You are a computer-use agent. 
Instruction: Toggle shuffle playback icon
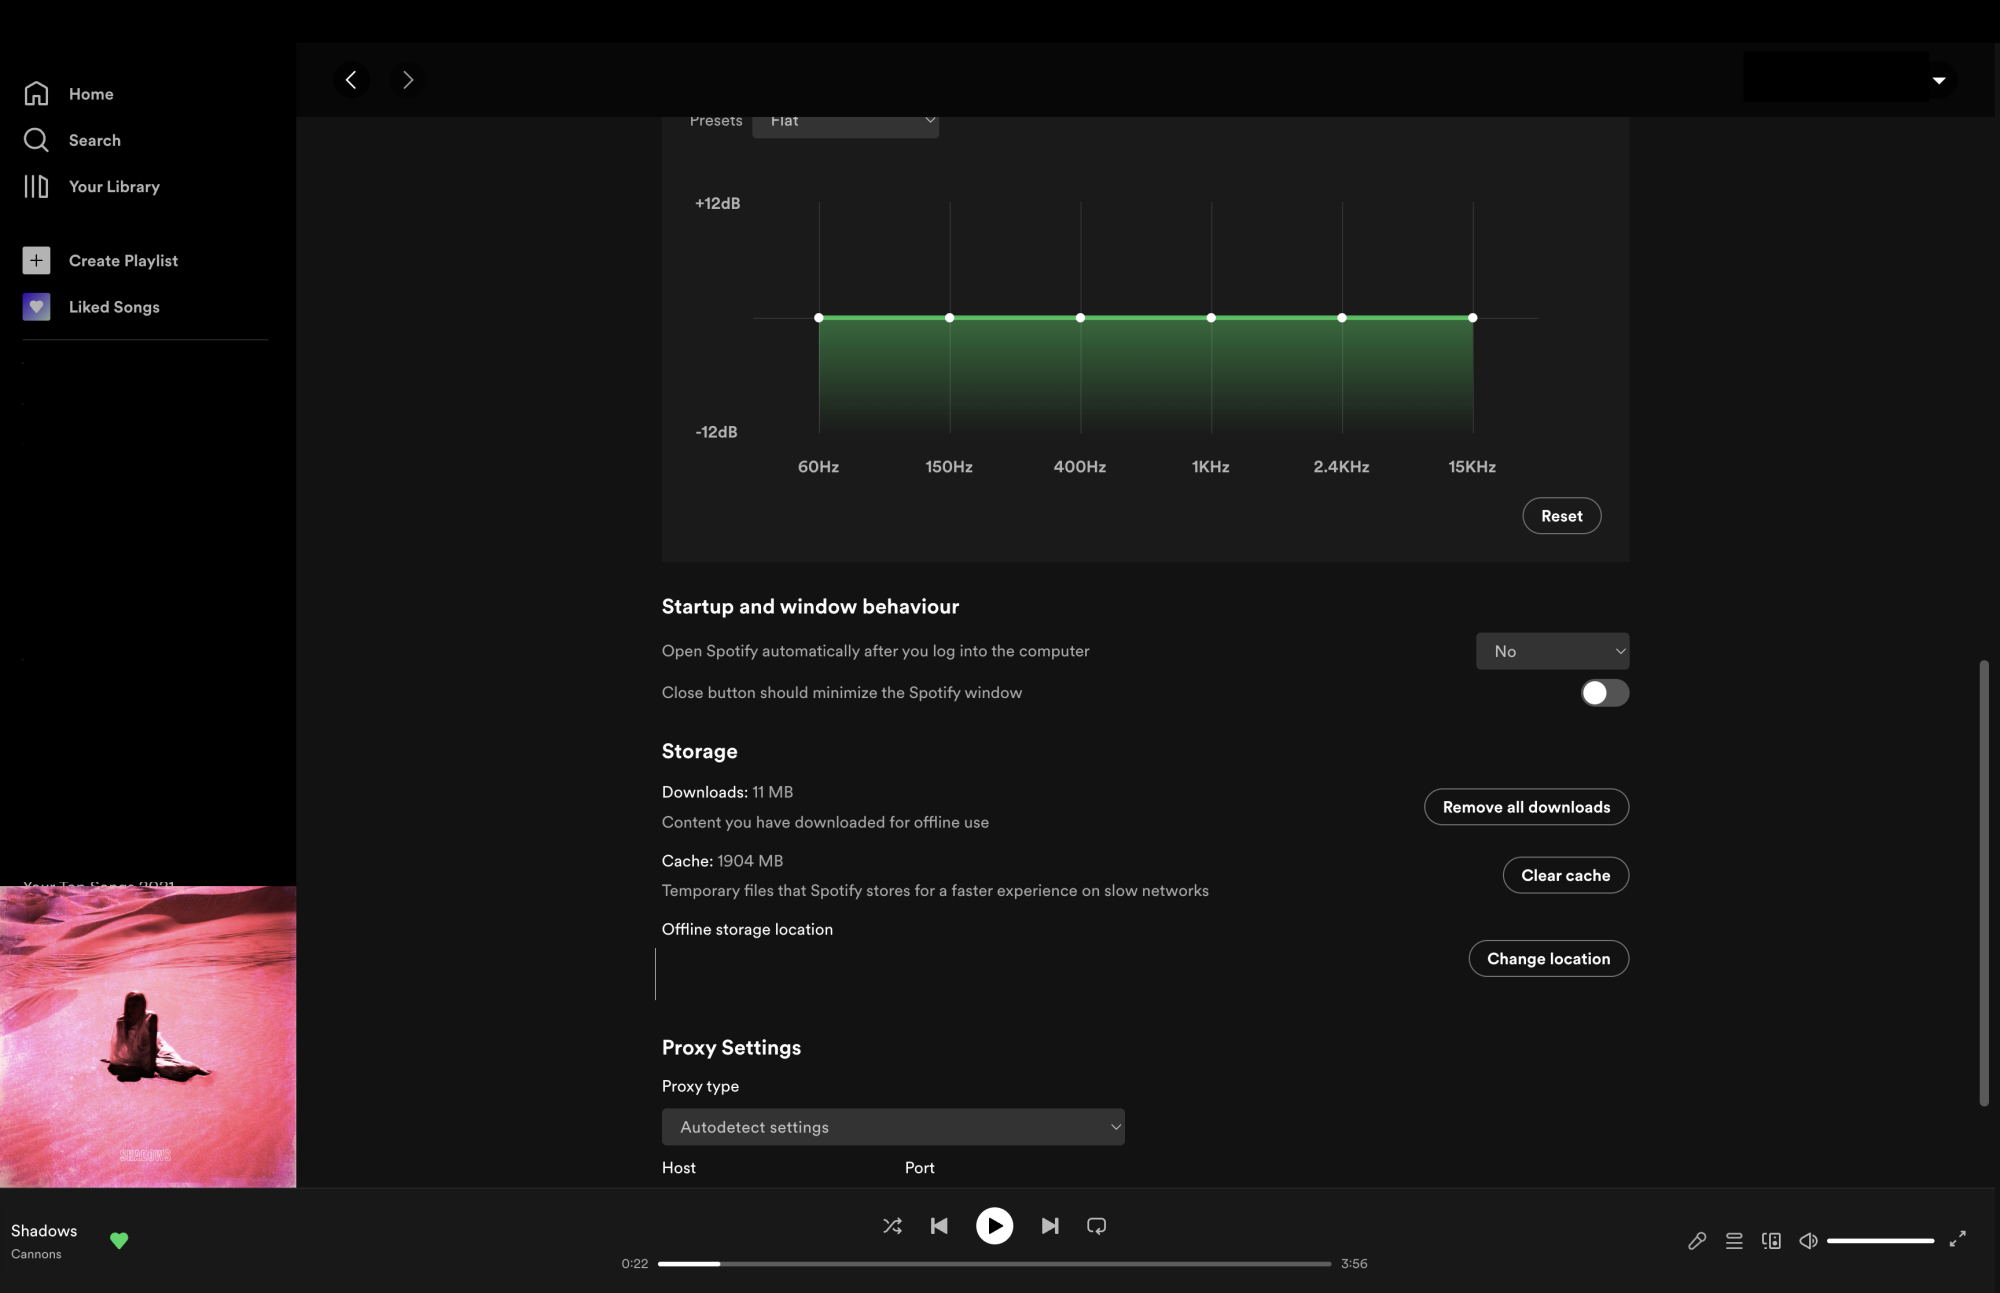pyautogui.click(x=892, y=1225)
